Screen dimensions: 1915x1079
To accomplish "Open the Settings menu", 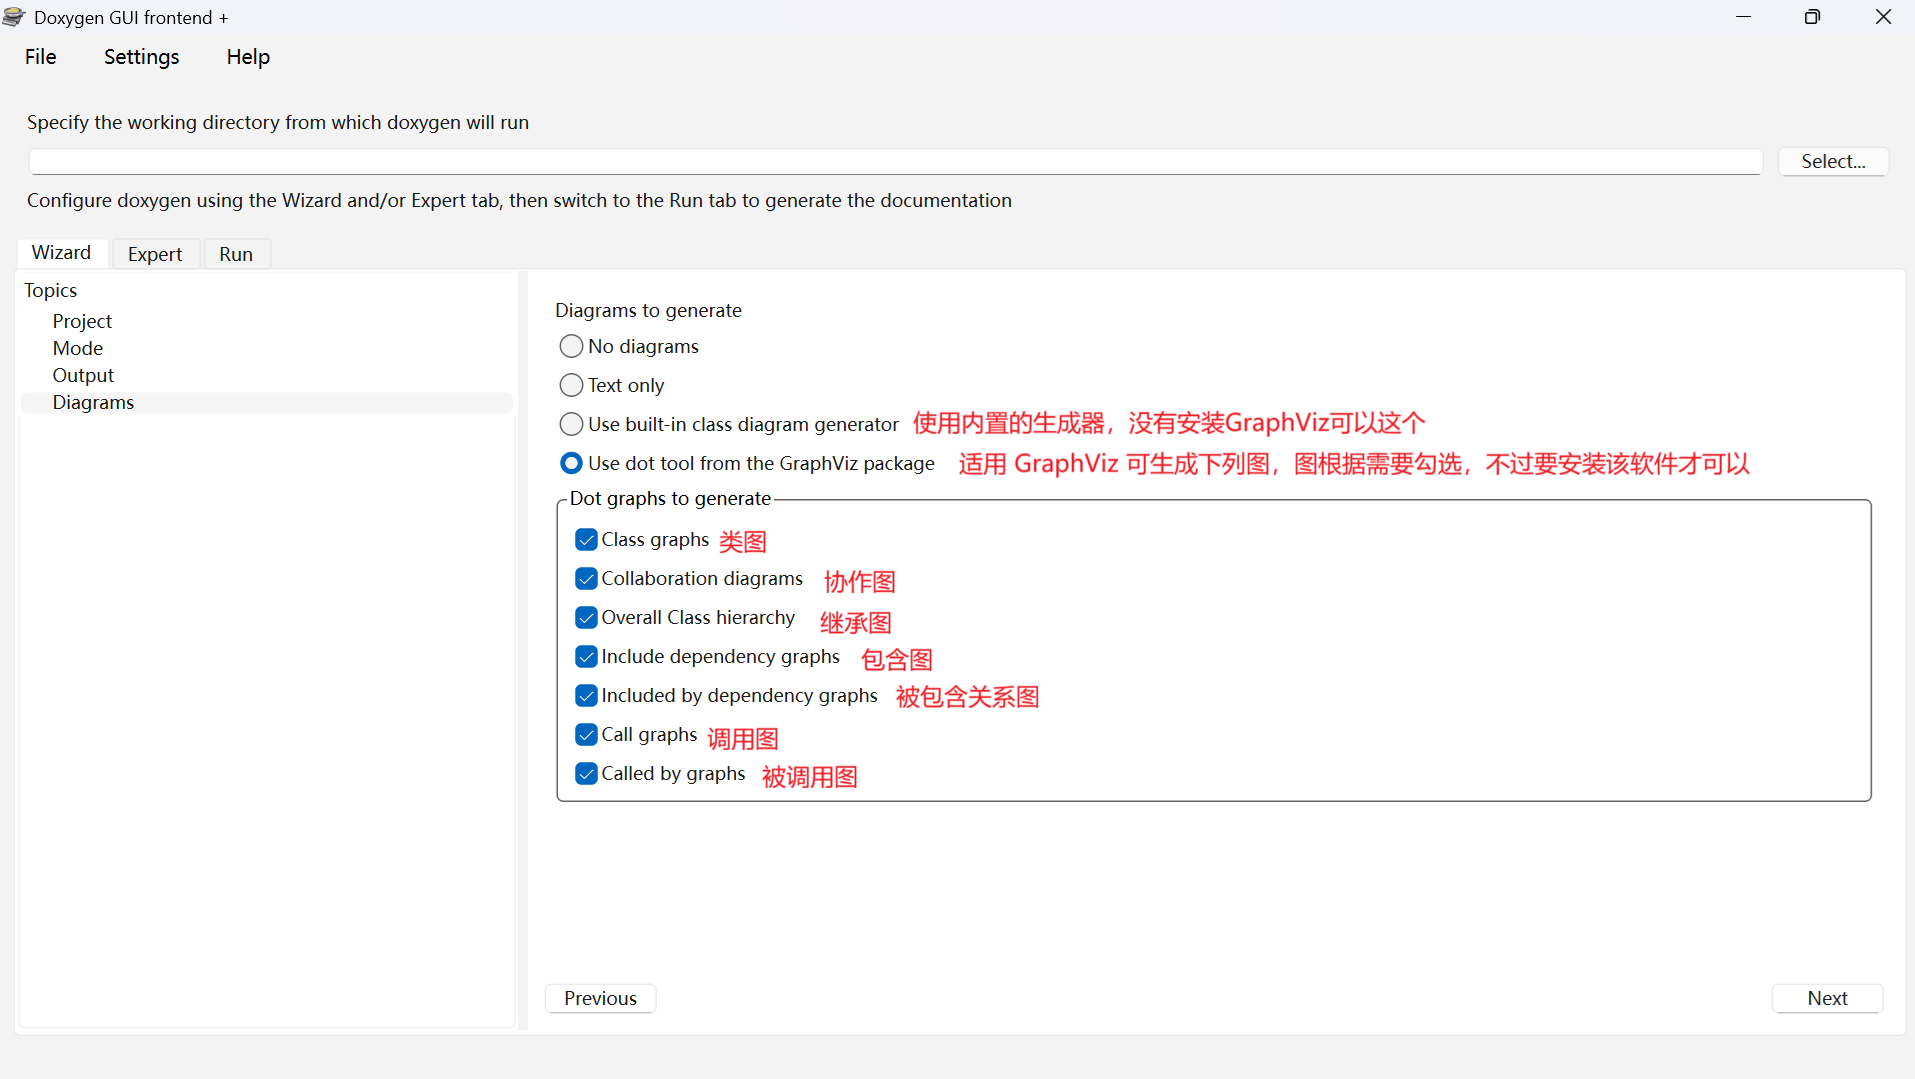I will pyautogui.click(x=141, y=57).
